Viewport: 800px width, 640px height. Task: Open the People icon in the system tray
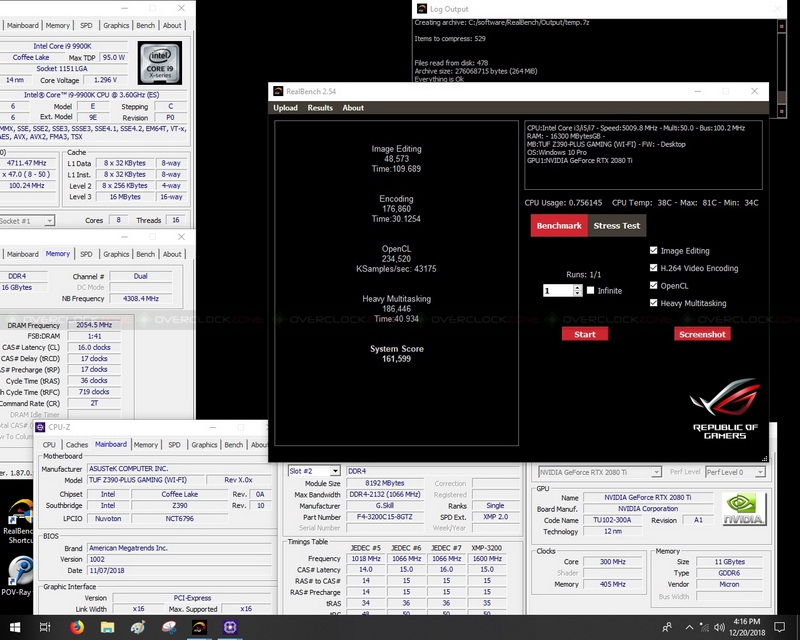pyautogui.click(x=667, y=627)
